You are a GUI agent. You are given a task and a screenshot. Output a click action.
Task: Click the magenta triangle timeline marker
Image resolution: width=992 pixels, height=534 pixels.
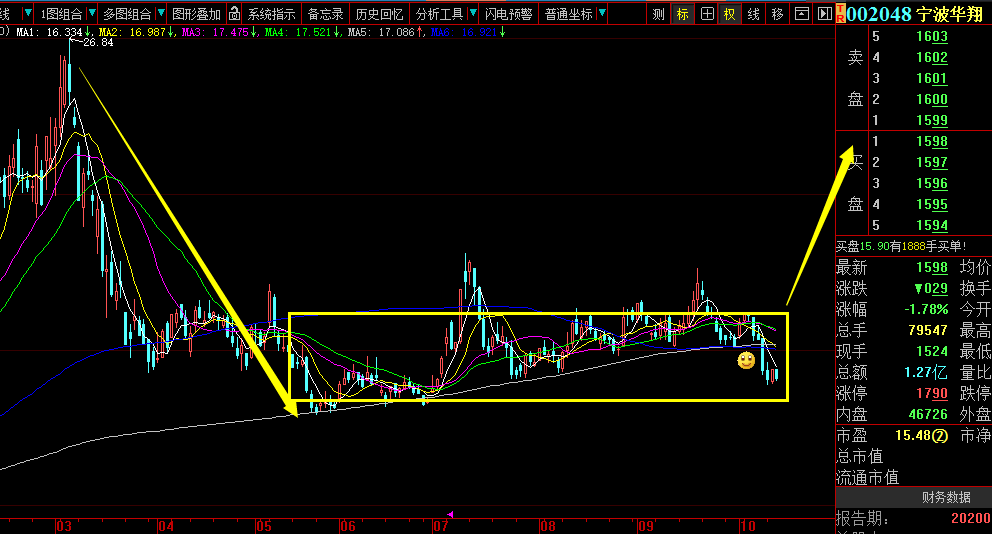point(450,514)
